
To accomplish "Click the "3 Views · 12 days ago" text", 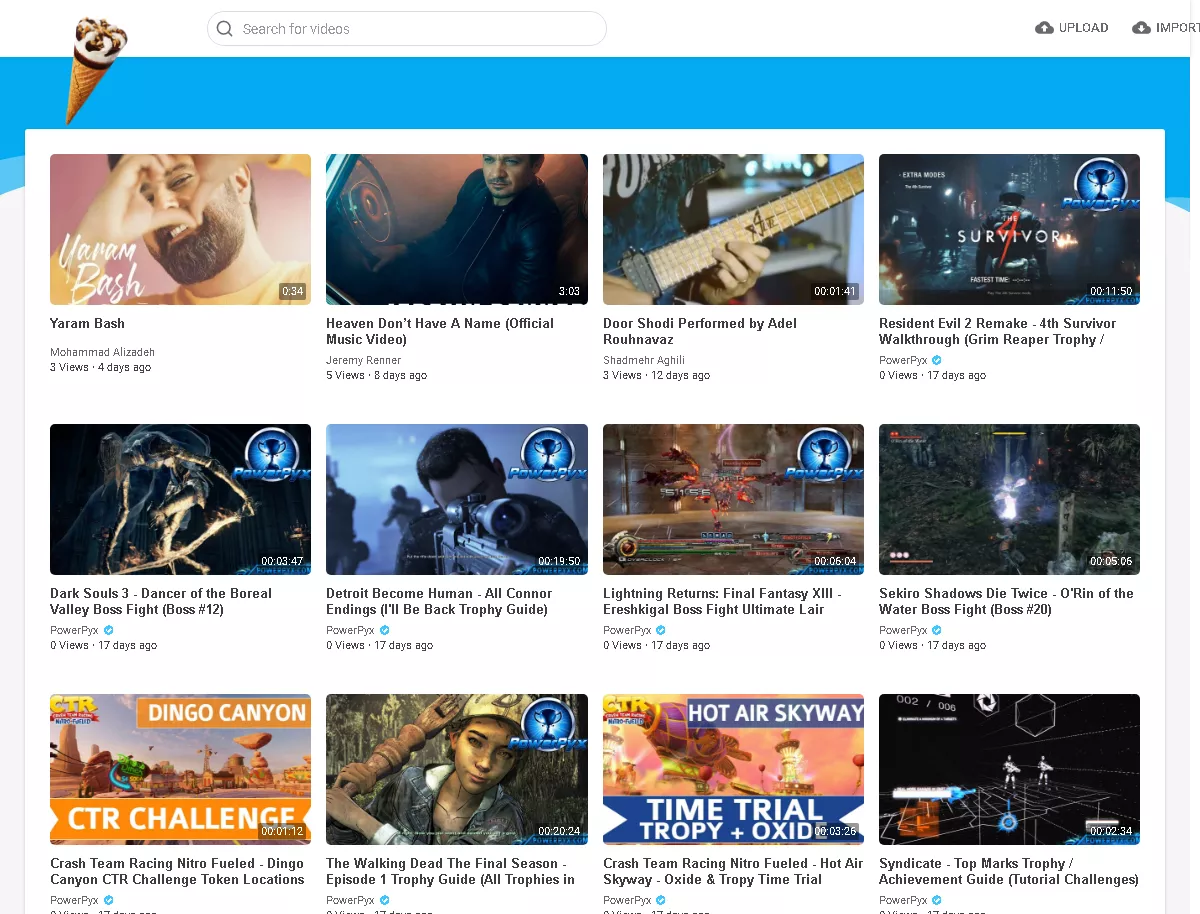I will [x=656, y=375].
